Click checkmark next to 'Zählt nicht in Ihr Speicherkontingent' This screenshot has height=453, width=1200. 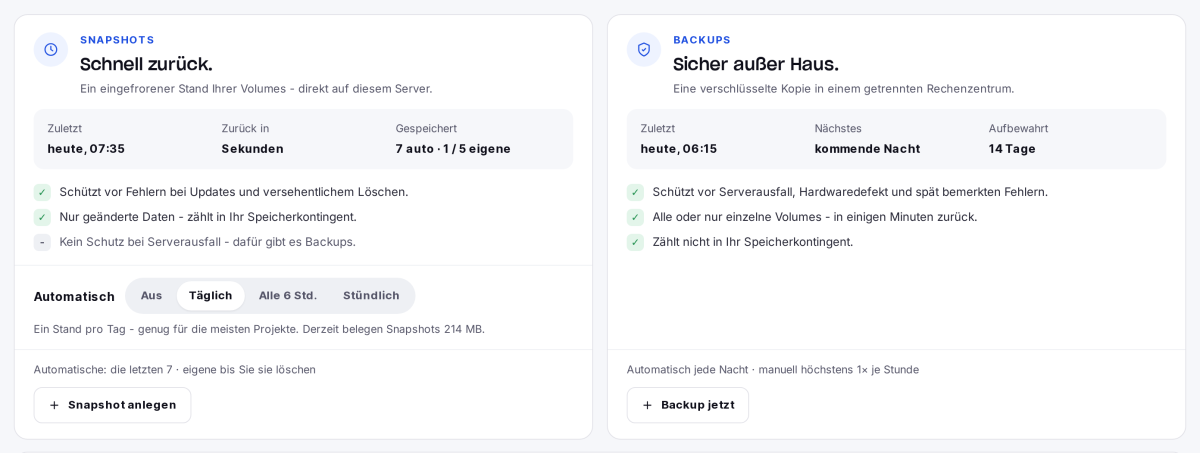click(635, 242)
